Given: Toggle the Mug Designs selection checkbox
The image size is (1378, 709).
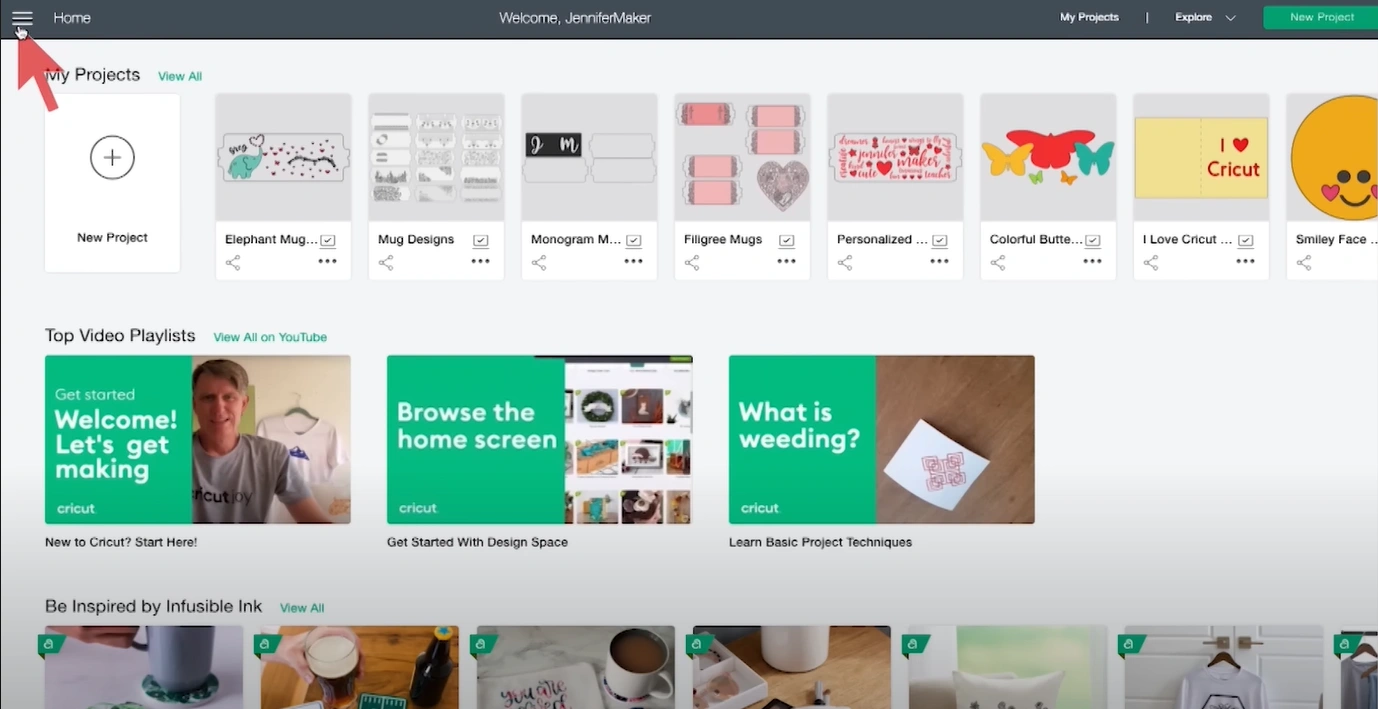Looking at the screenshot, I should pyautogui.click(x=481, y=240).
